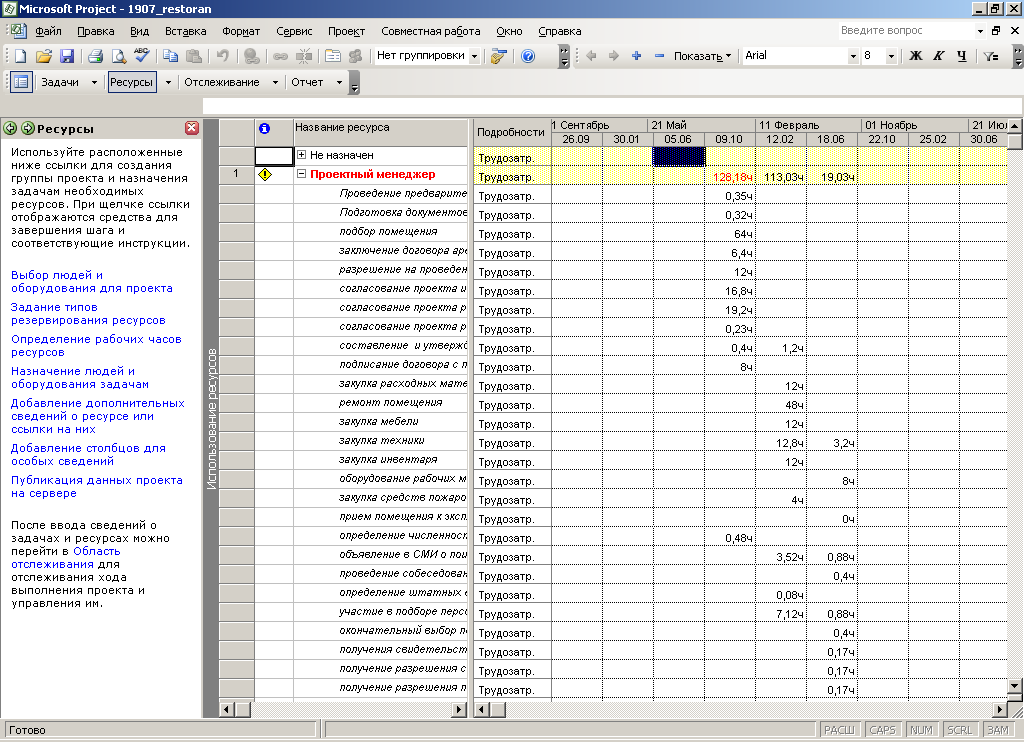
Task: Undo the last action
Action: click(x=222, y=56)
